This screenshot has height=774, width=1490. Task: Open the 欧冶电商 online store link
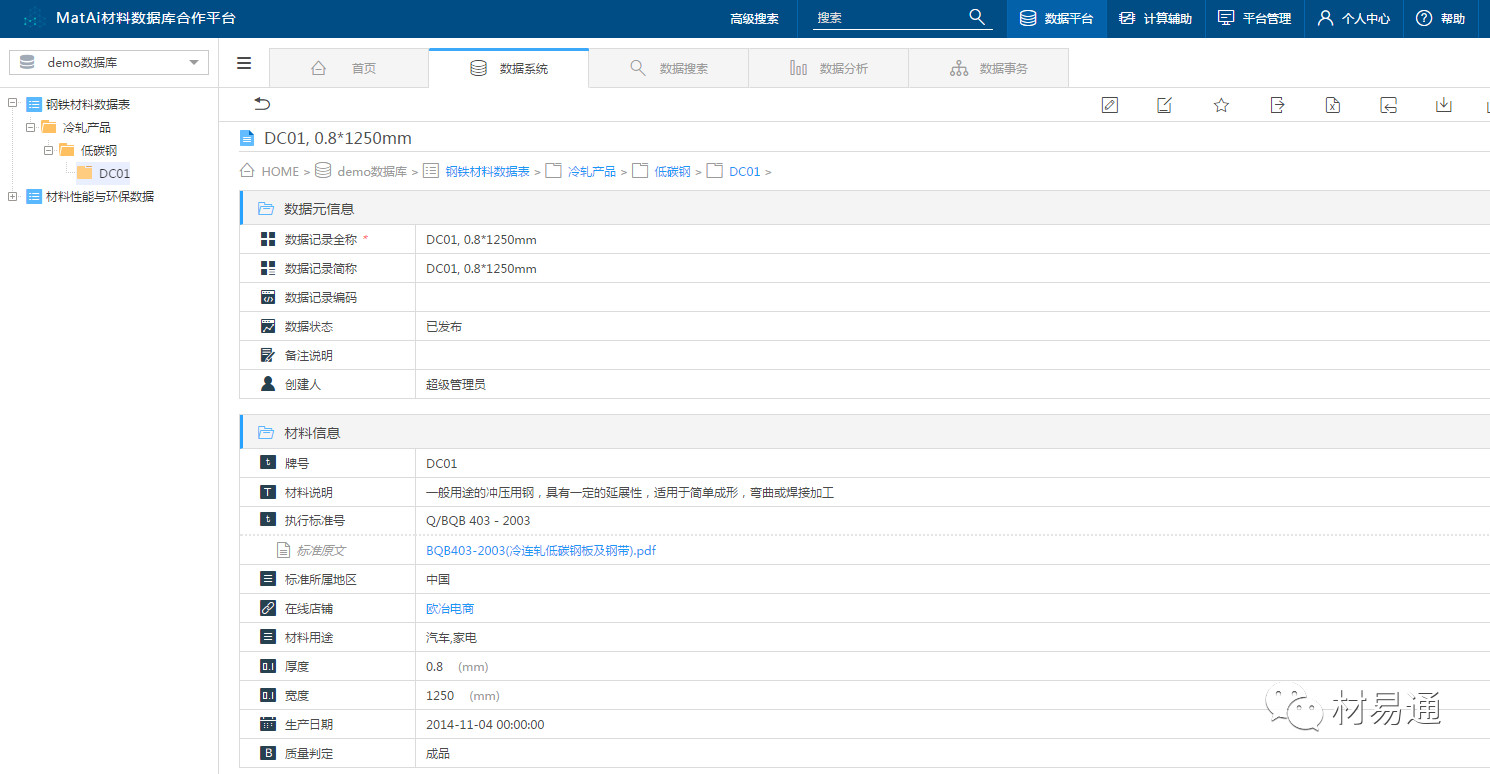pyautogui.click(x=450, y=608)
